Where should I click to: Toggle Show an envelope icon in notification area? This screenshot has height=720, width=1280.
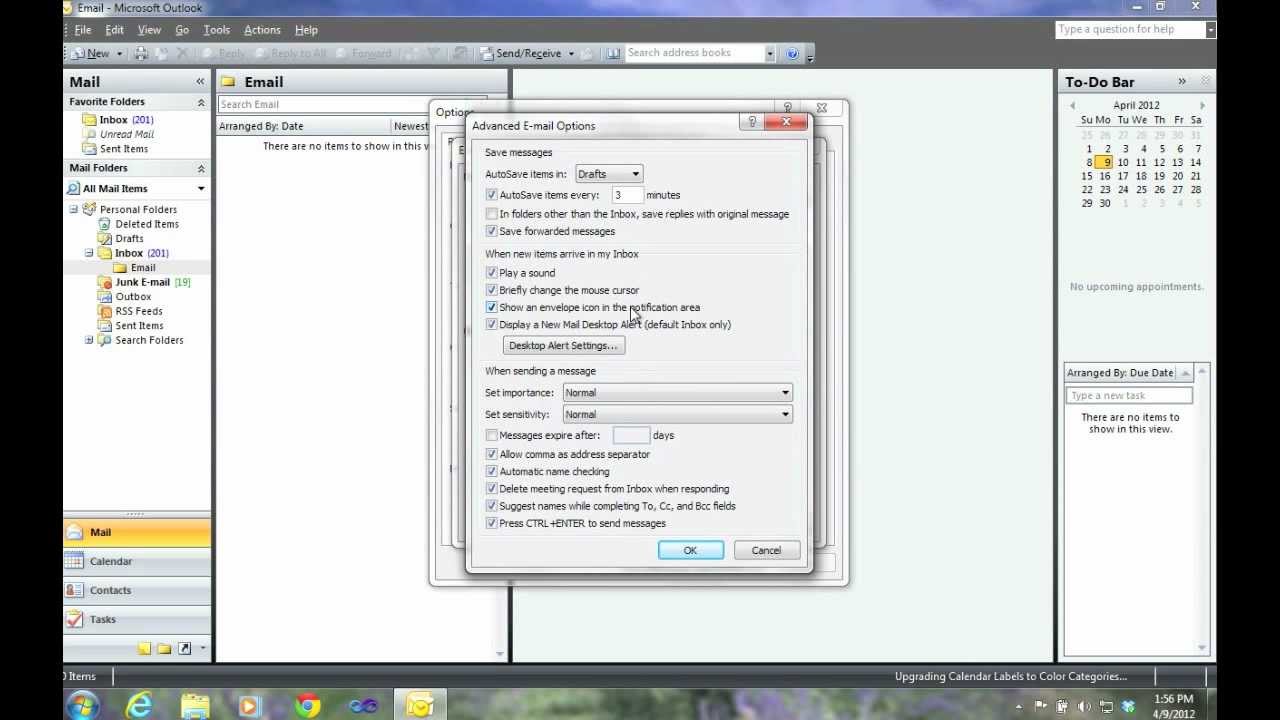click(491, 307)
